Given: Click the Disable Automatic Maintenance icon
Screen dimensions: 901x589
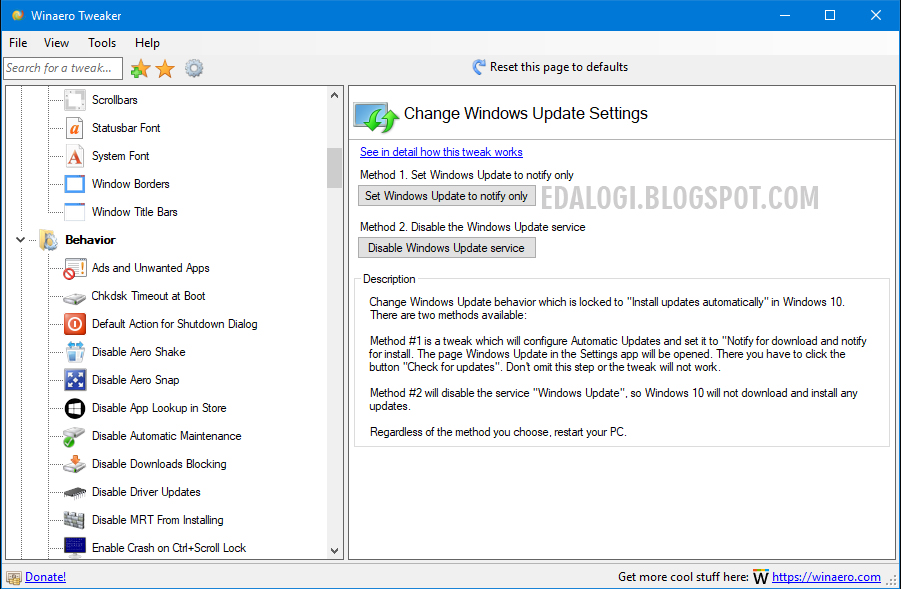Looking at the screenshot, I should point(75,437).
